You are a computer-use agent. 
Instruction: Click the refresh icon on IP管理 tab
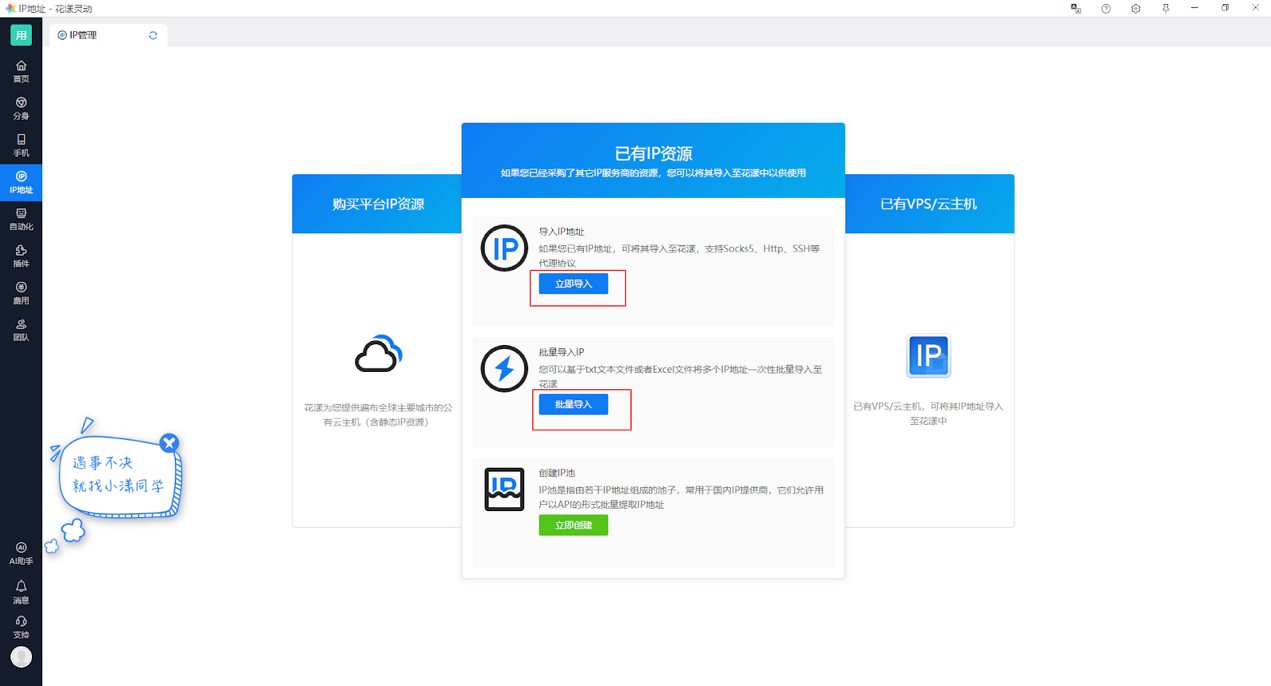[153, 35]
